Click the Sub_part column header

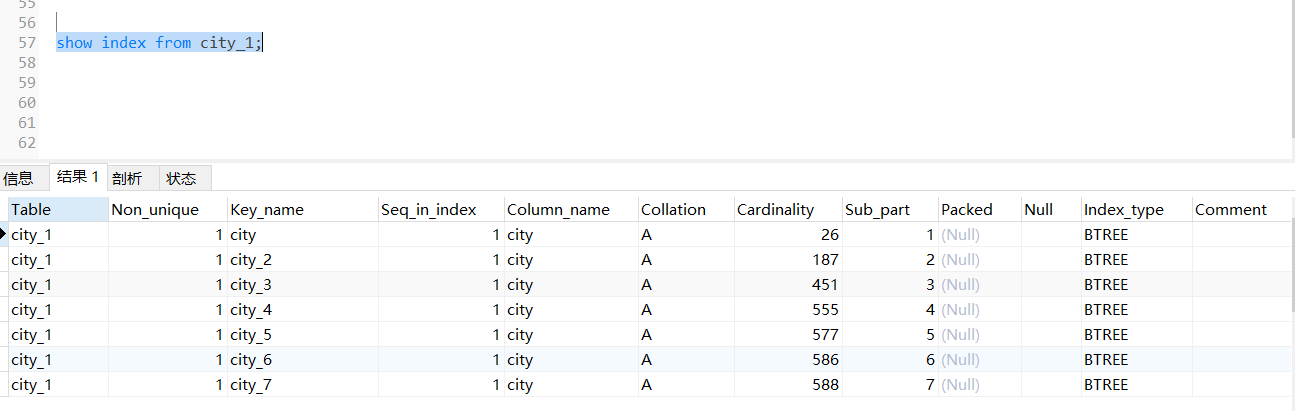(x=888, y=209)
